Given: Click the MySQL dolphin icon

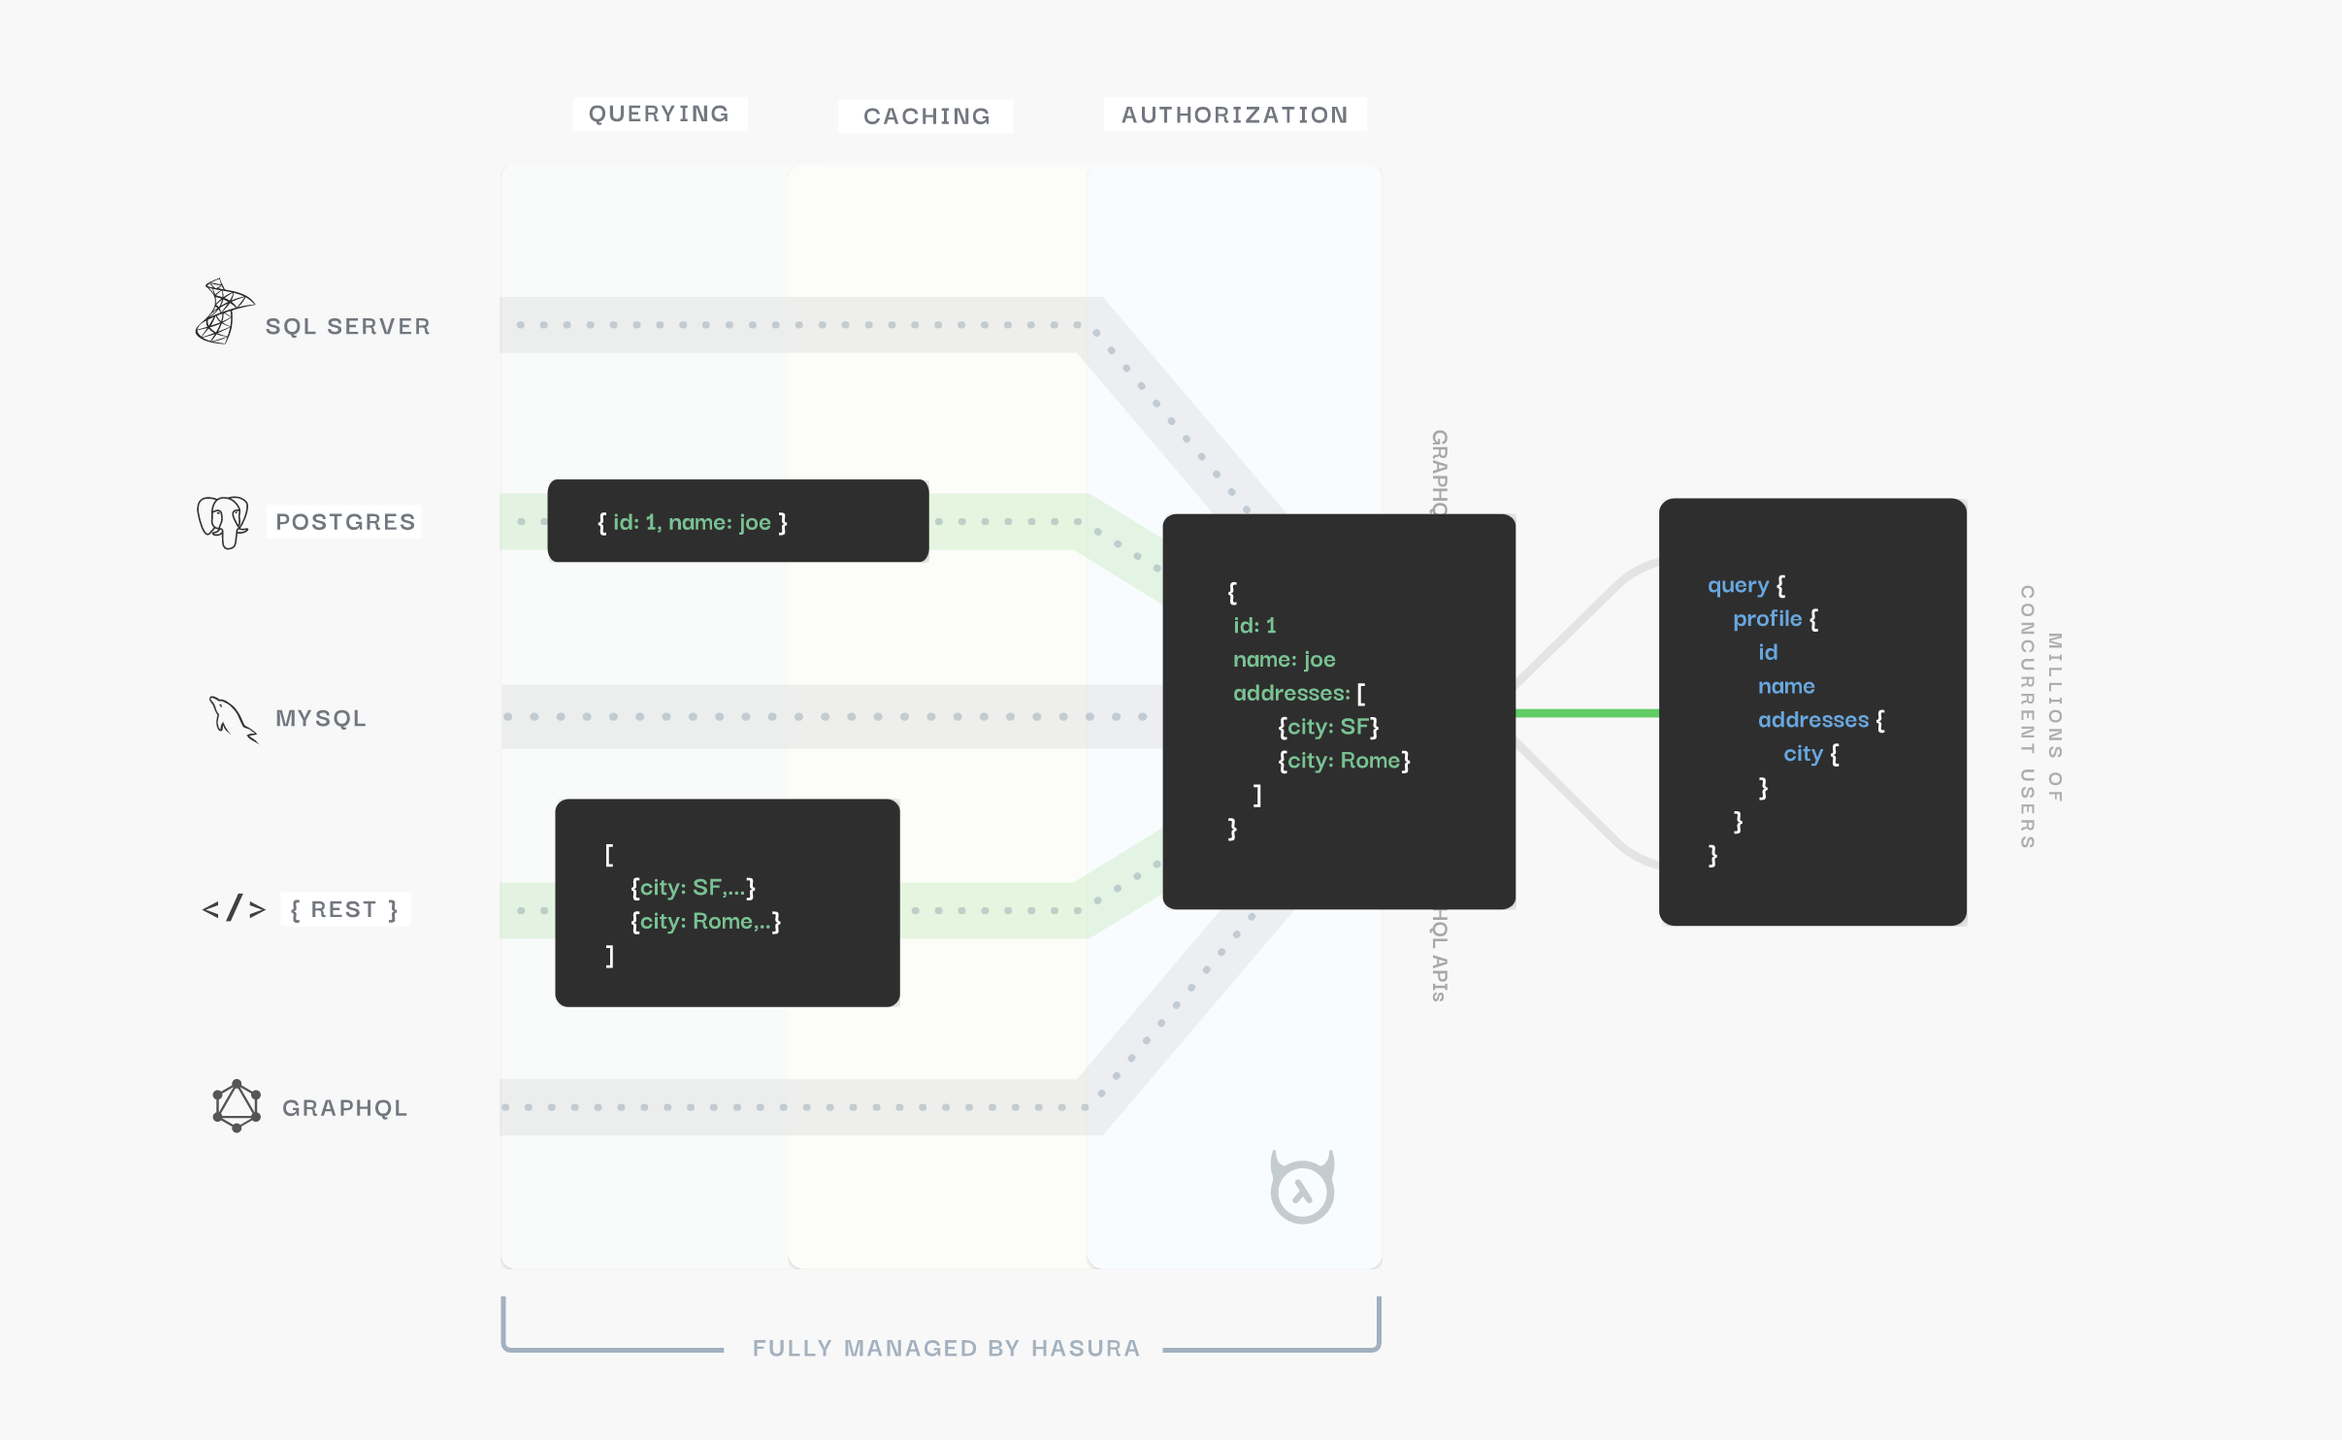Looking at the screenshot, I should coord(232,719).
